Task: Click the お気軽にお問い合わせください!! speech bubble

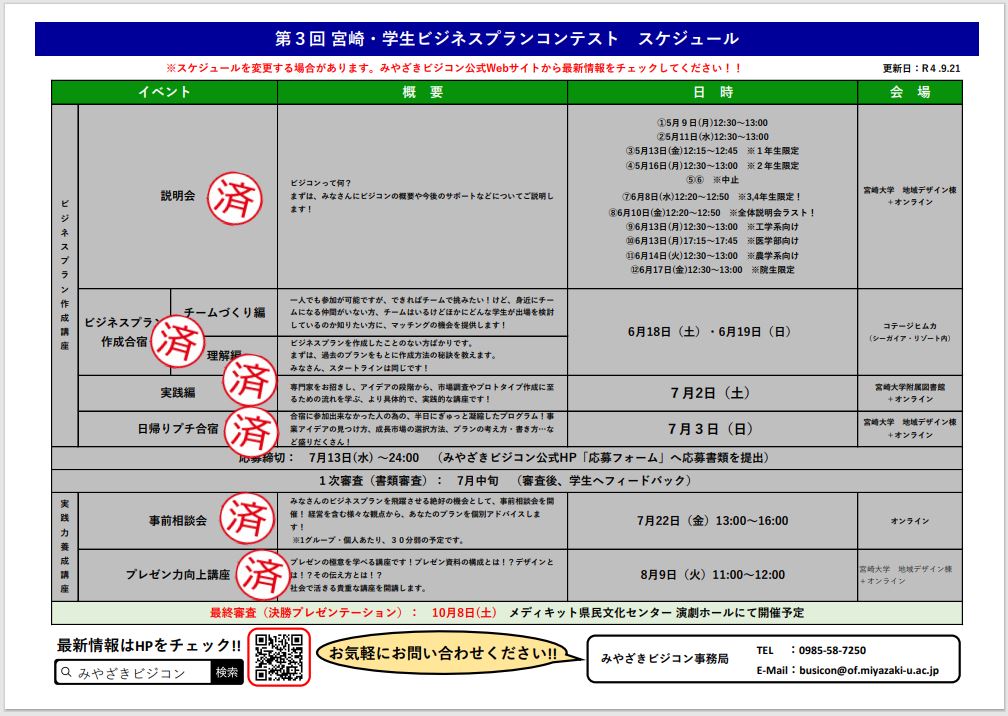Action: pos(444,654)
